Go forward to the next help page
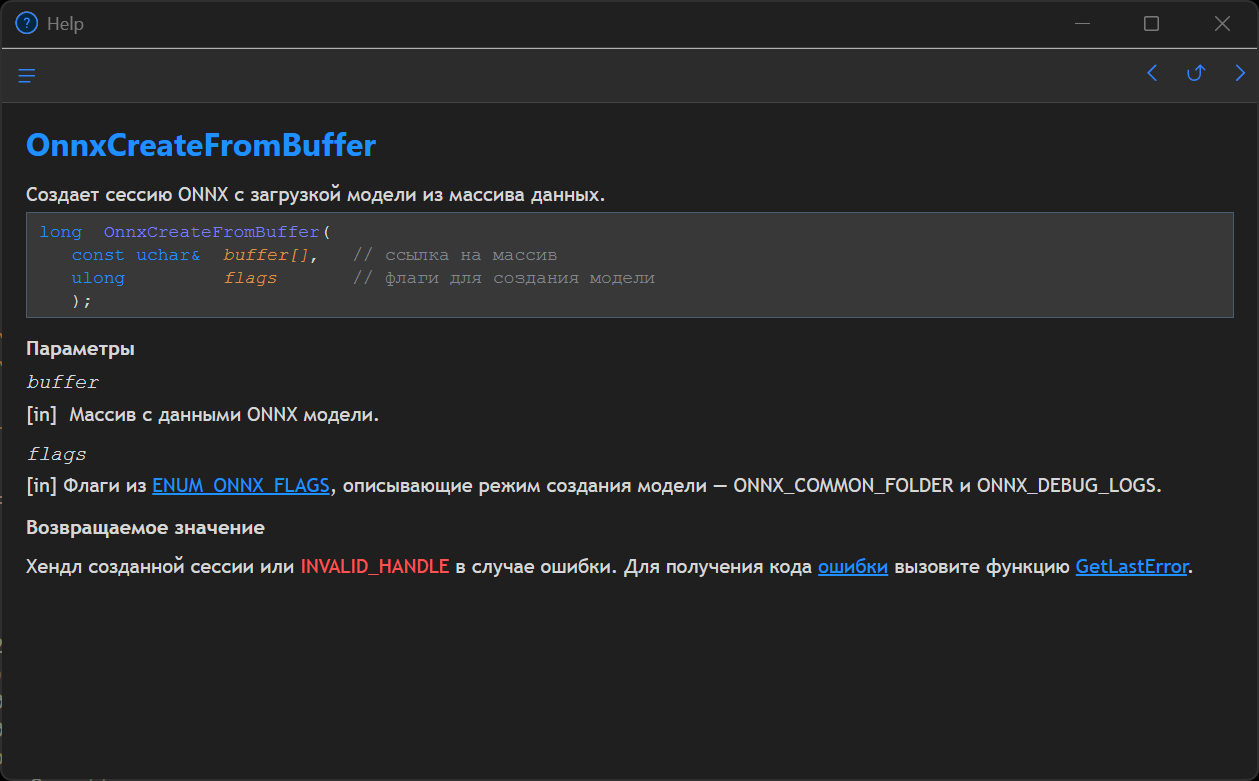The image size is (1259, 781). [x=1240, y=73]
